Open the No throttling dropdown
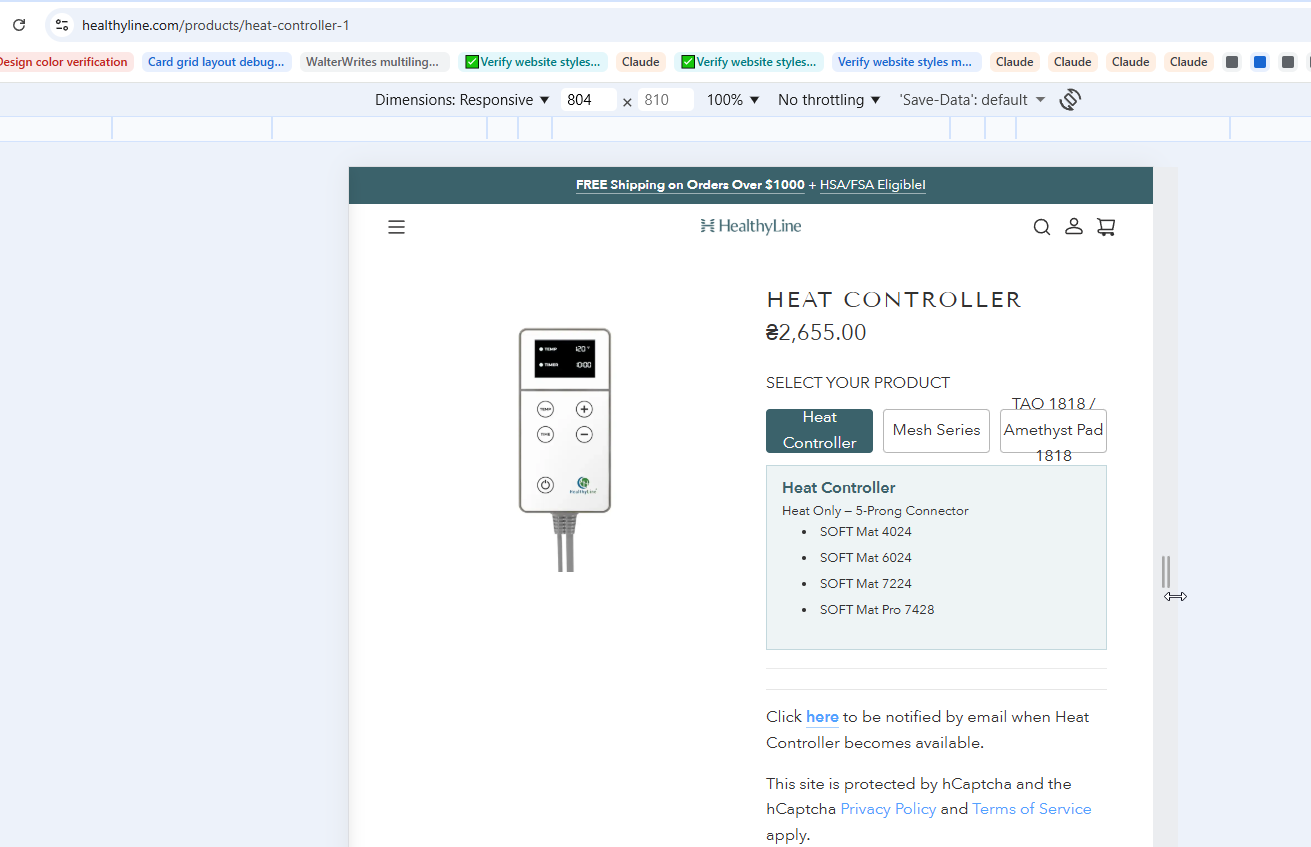1311x847 pixels. click(829, 100)
